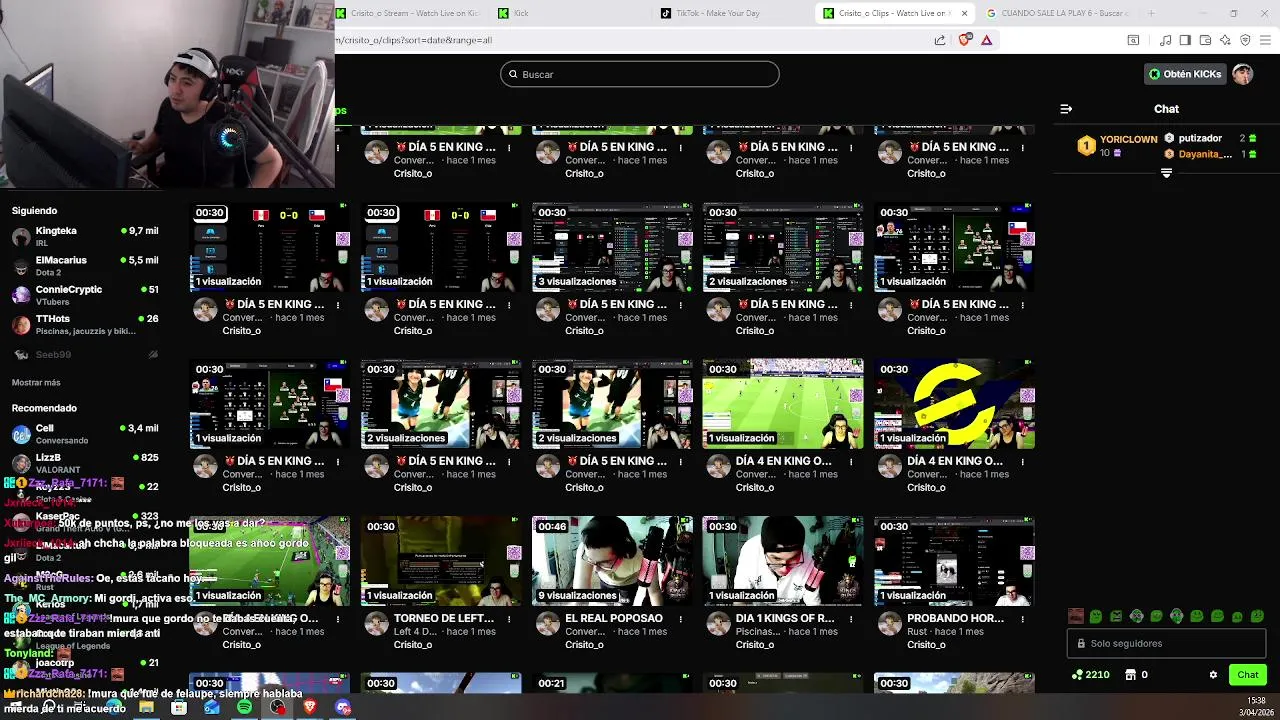Screen dimensions: 1280x720
Task: Open the browser hamburger menu
Action: coord(1266,40)
